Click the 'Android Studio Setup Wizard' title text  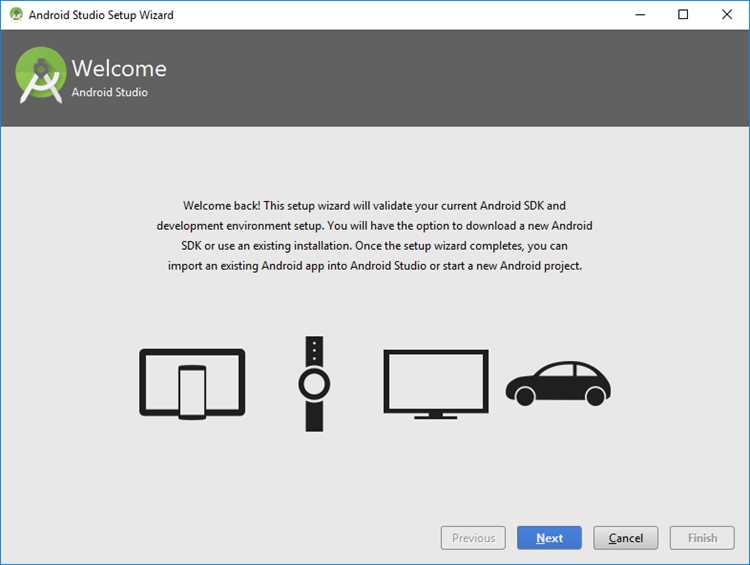tap(101, 15)
